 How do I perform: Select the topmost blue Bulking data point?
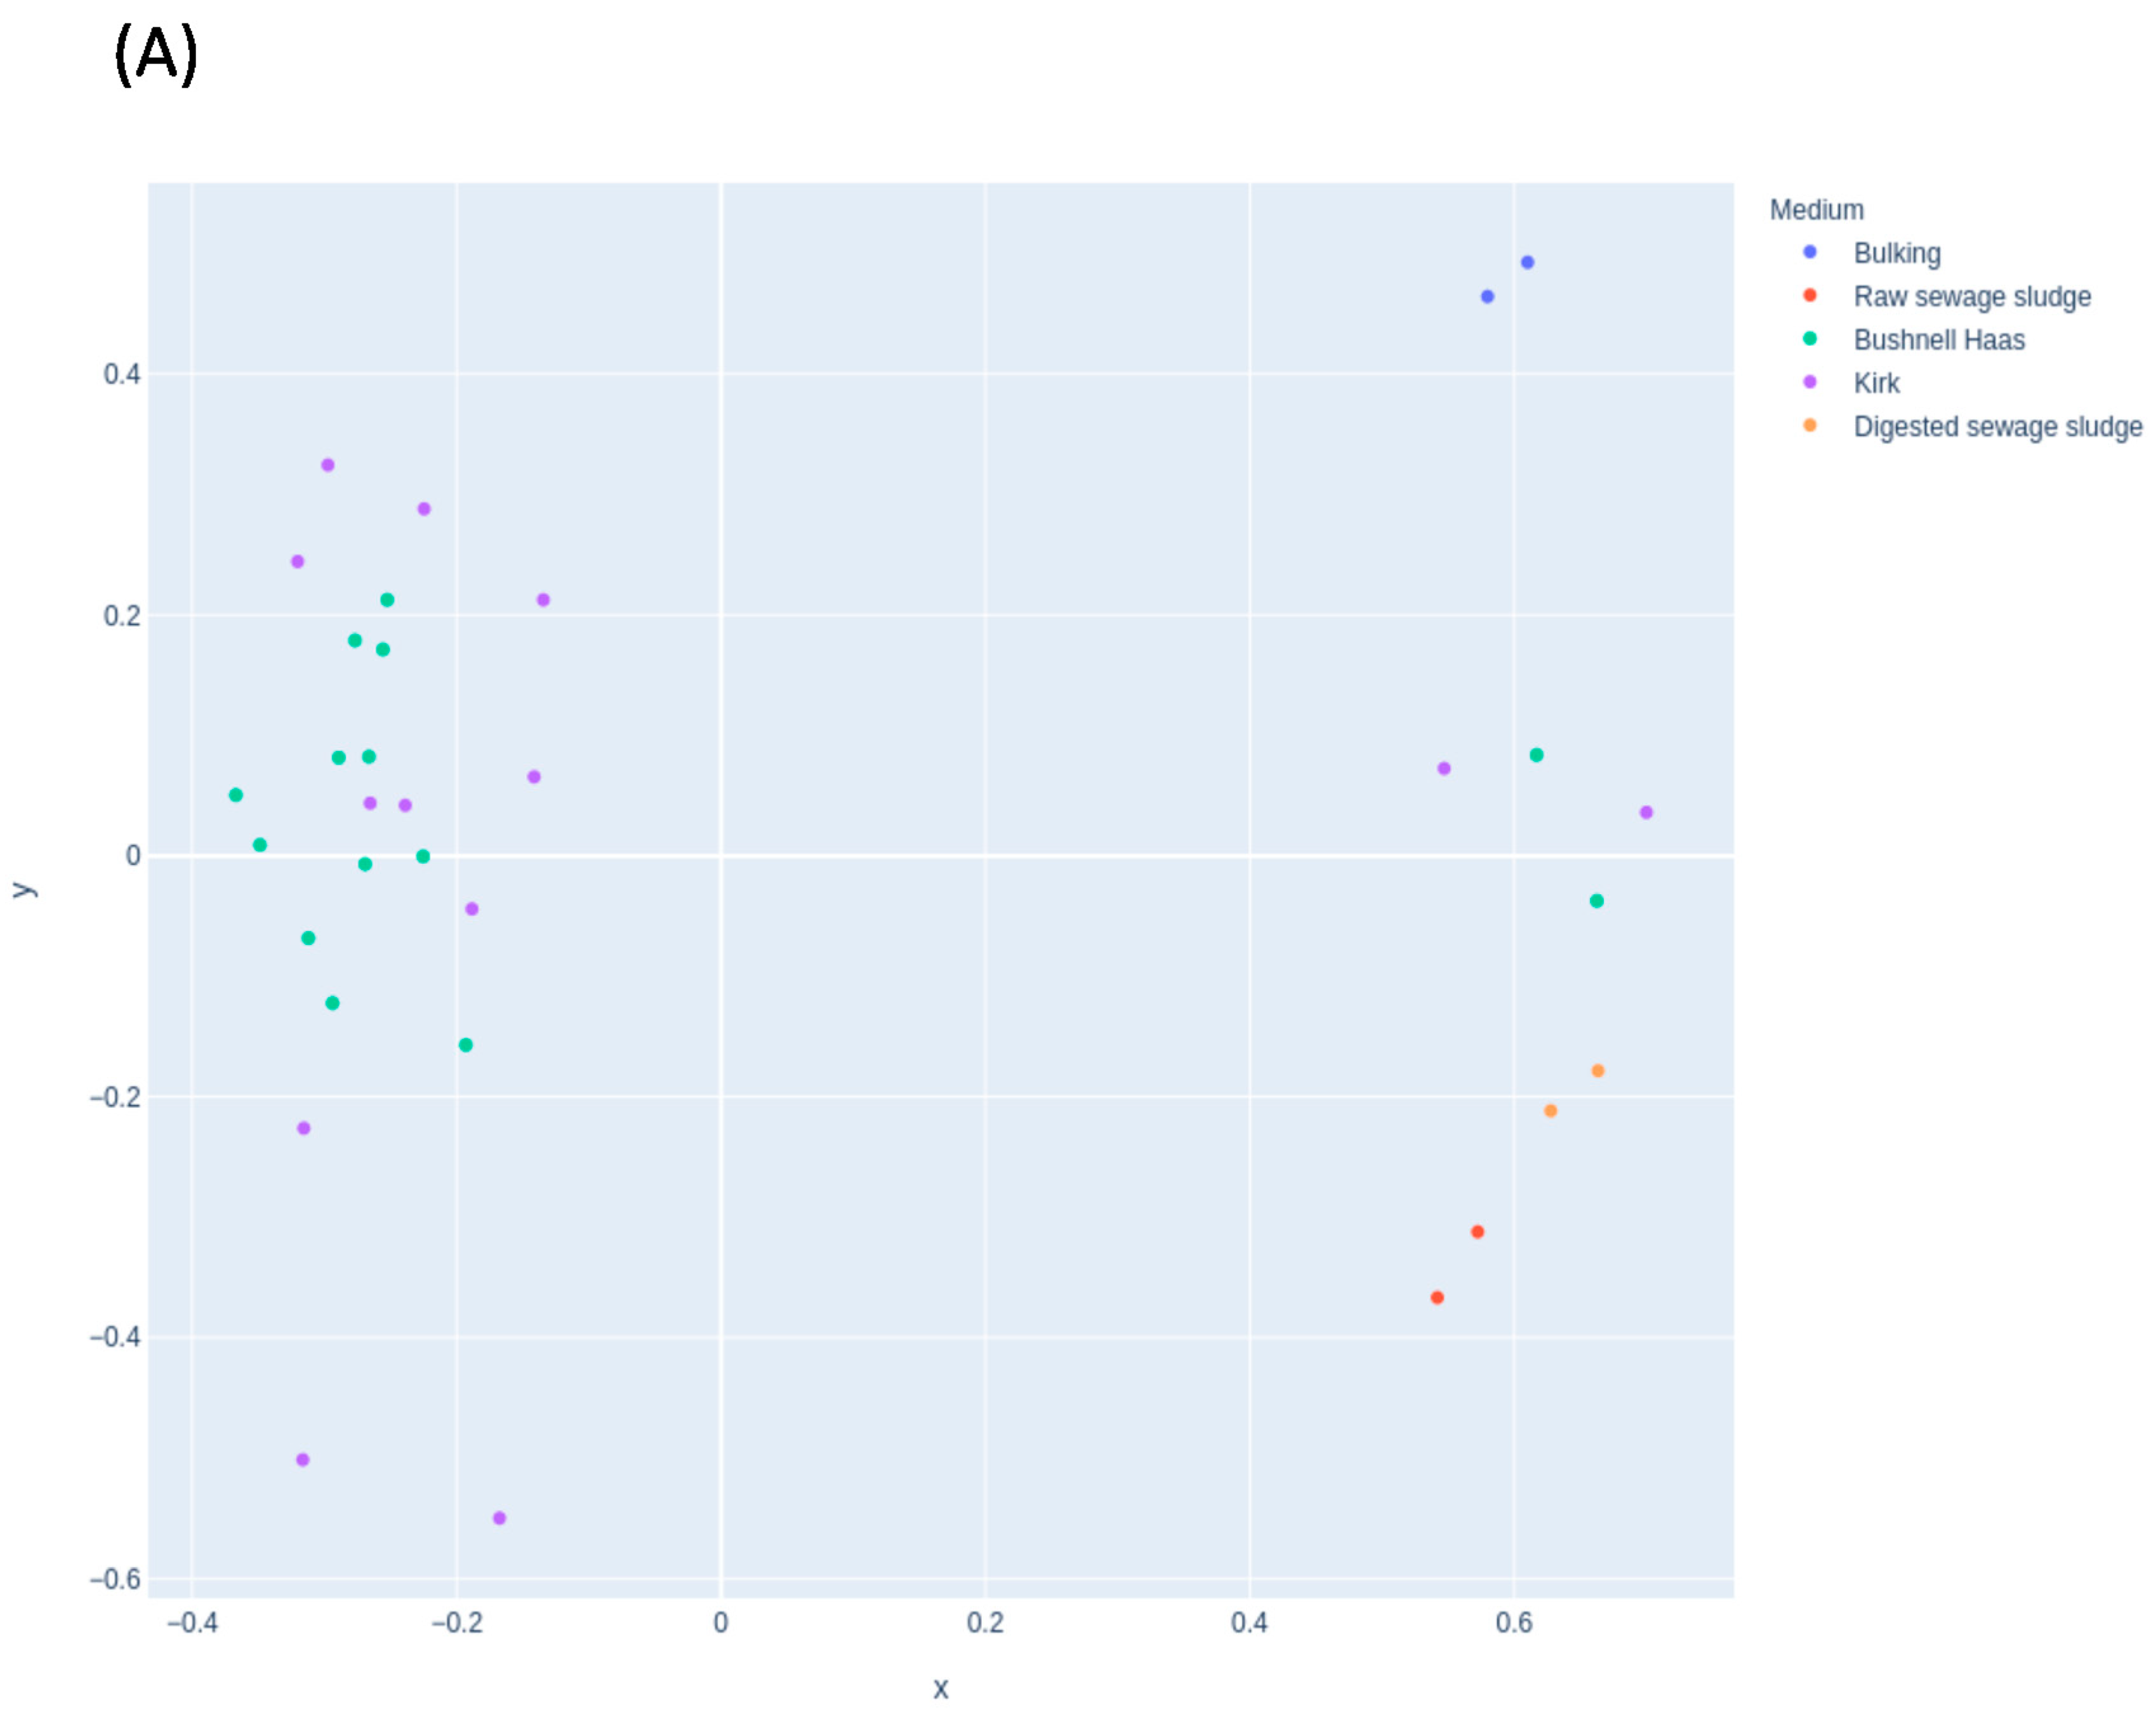pyautogui.click(x=1527, y=263)
